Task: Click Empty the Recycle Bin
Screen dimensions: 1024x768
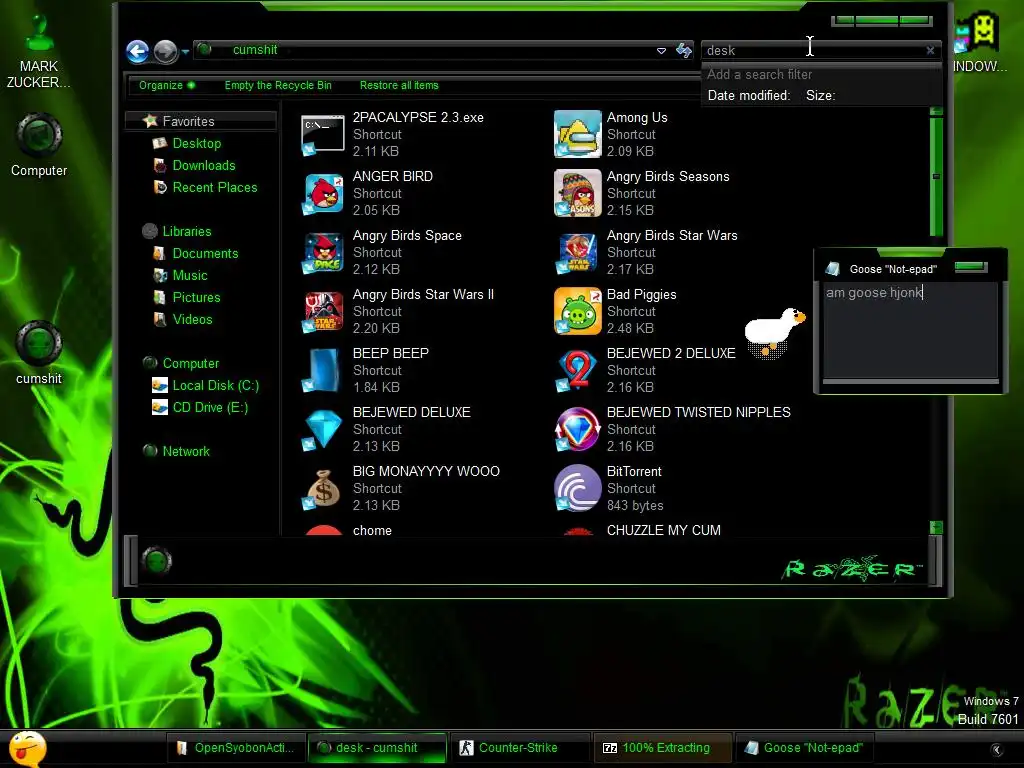Action: [x=278, y=86]
